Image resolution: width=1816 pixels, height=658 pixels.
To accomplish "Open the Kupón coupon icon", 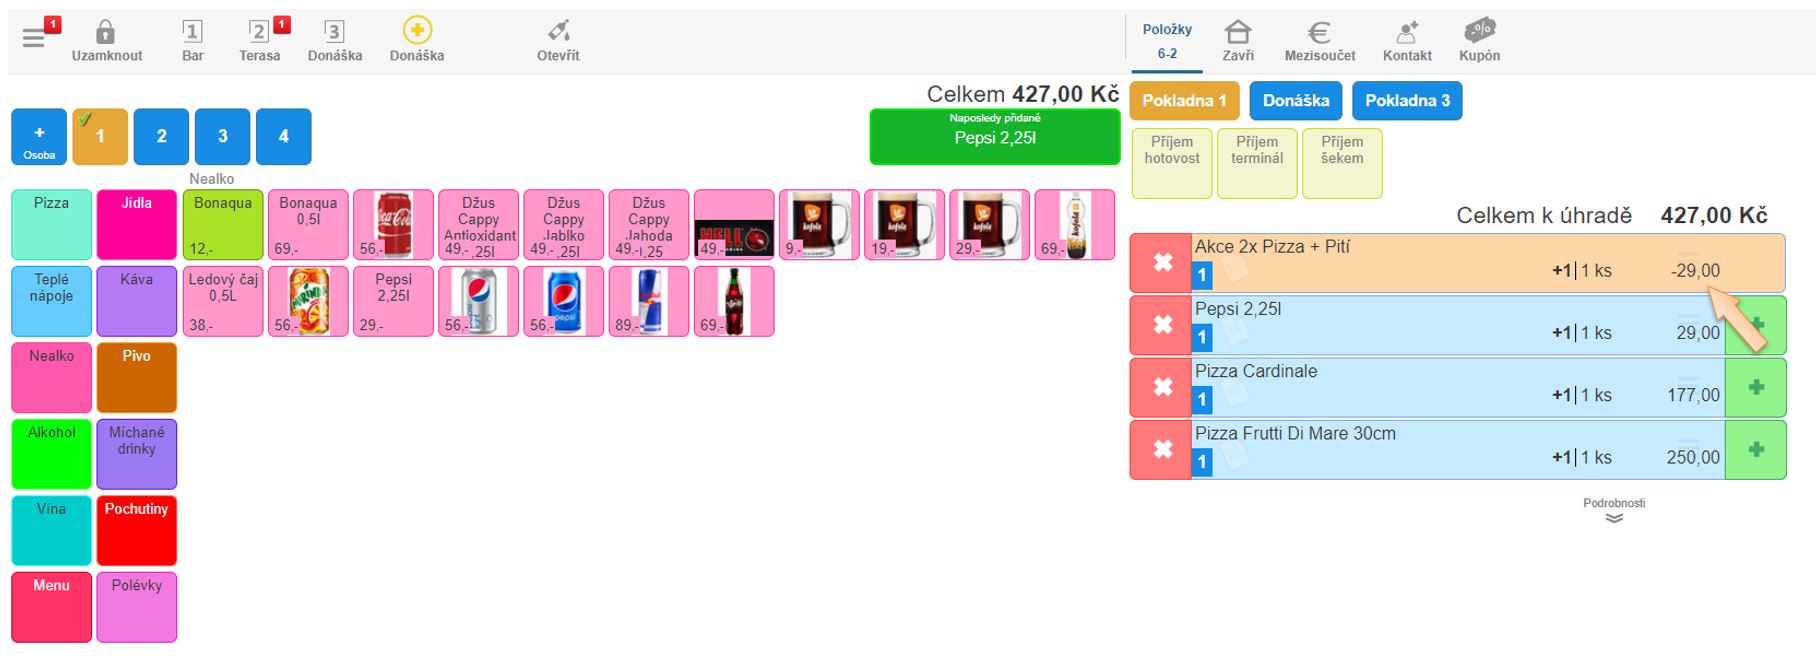I will [1479, 31].
